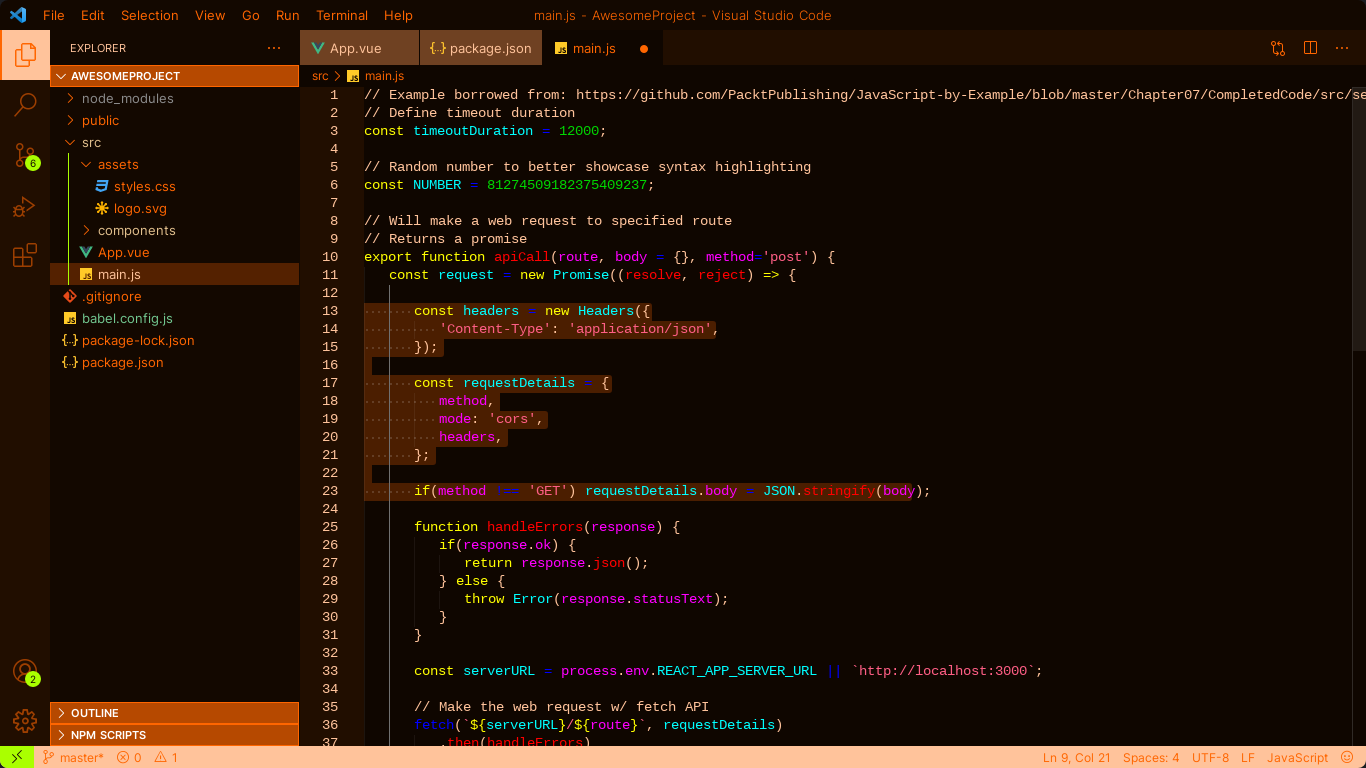This screenshot has height=768, width=1366.
Task: Expand the node_modules folder
Action: click(x=174, y=98)
